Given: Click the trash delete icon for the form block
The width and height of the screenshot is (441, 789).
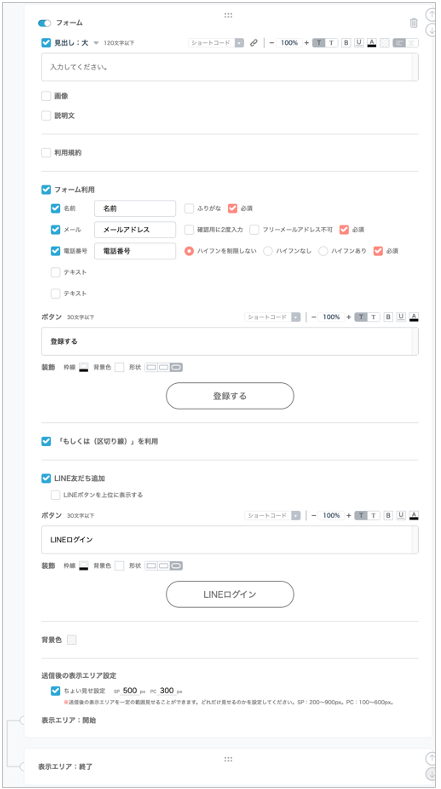Looking at the screenshot, I should 413,23.
